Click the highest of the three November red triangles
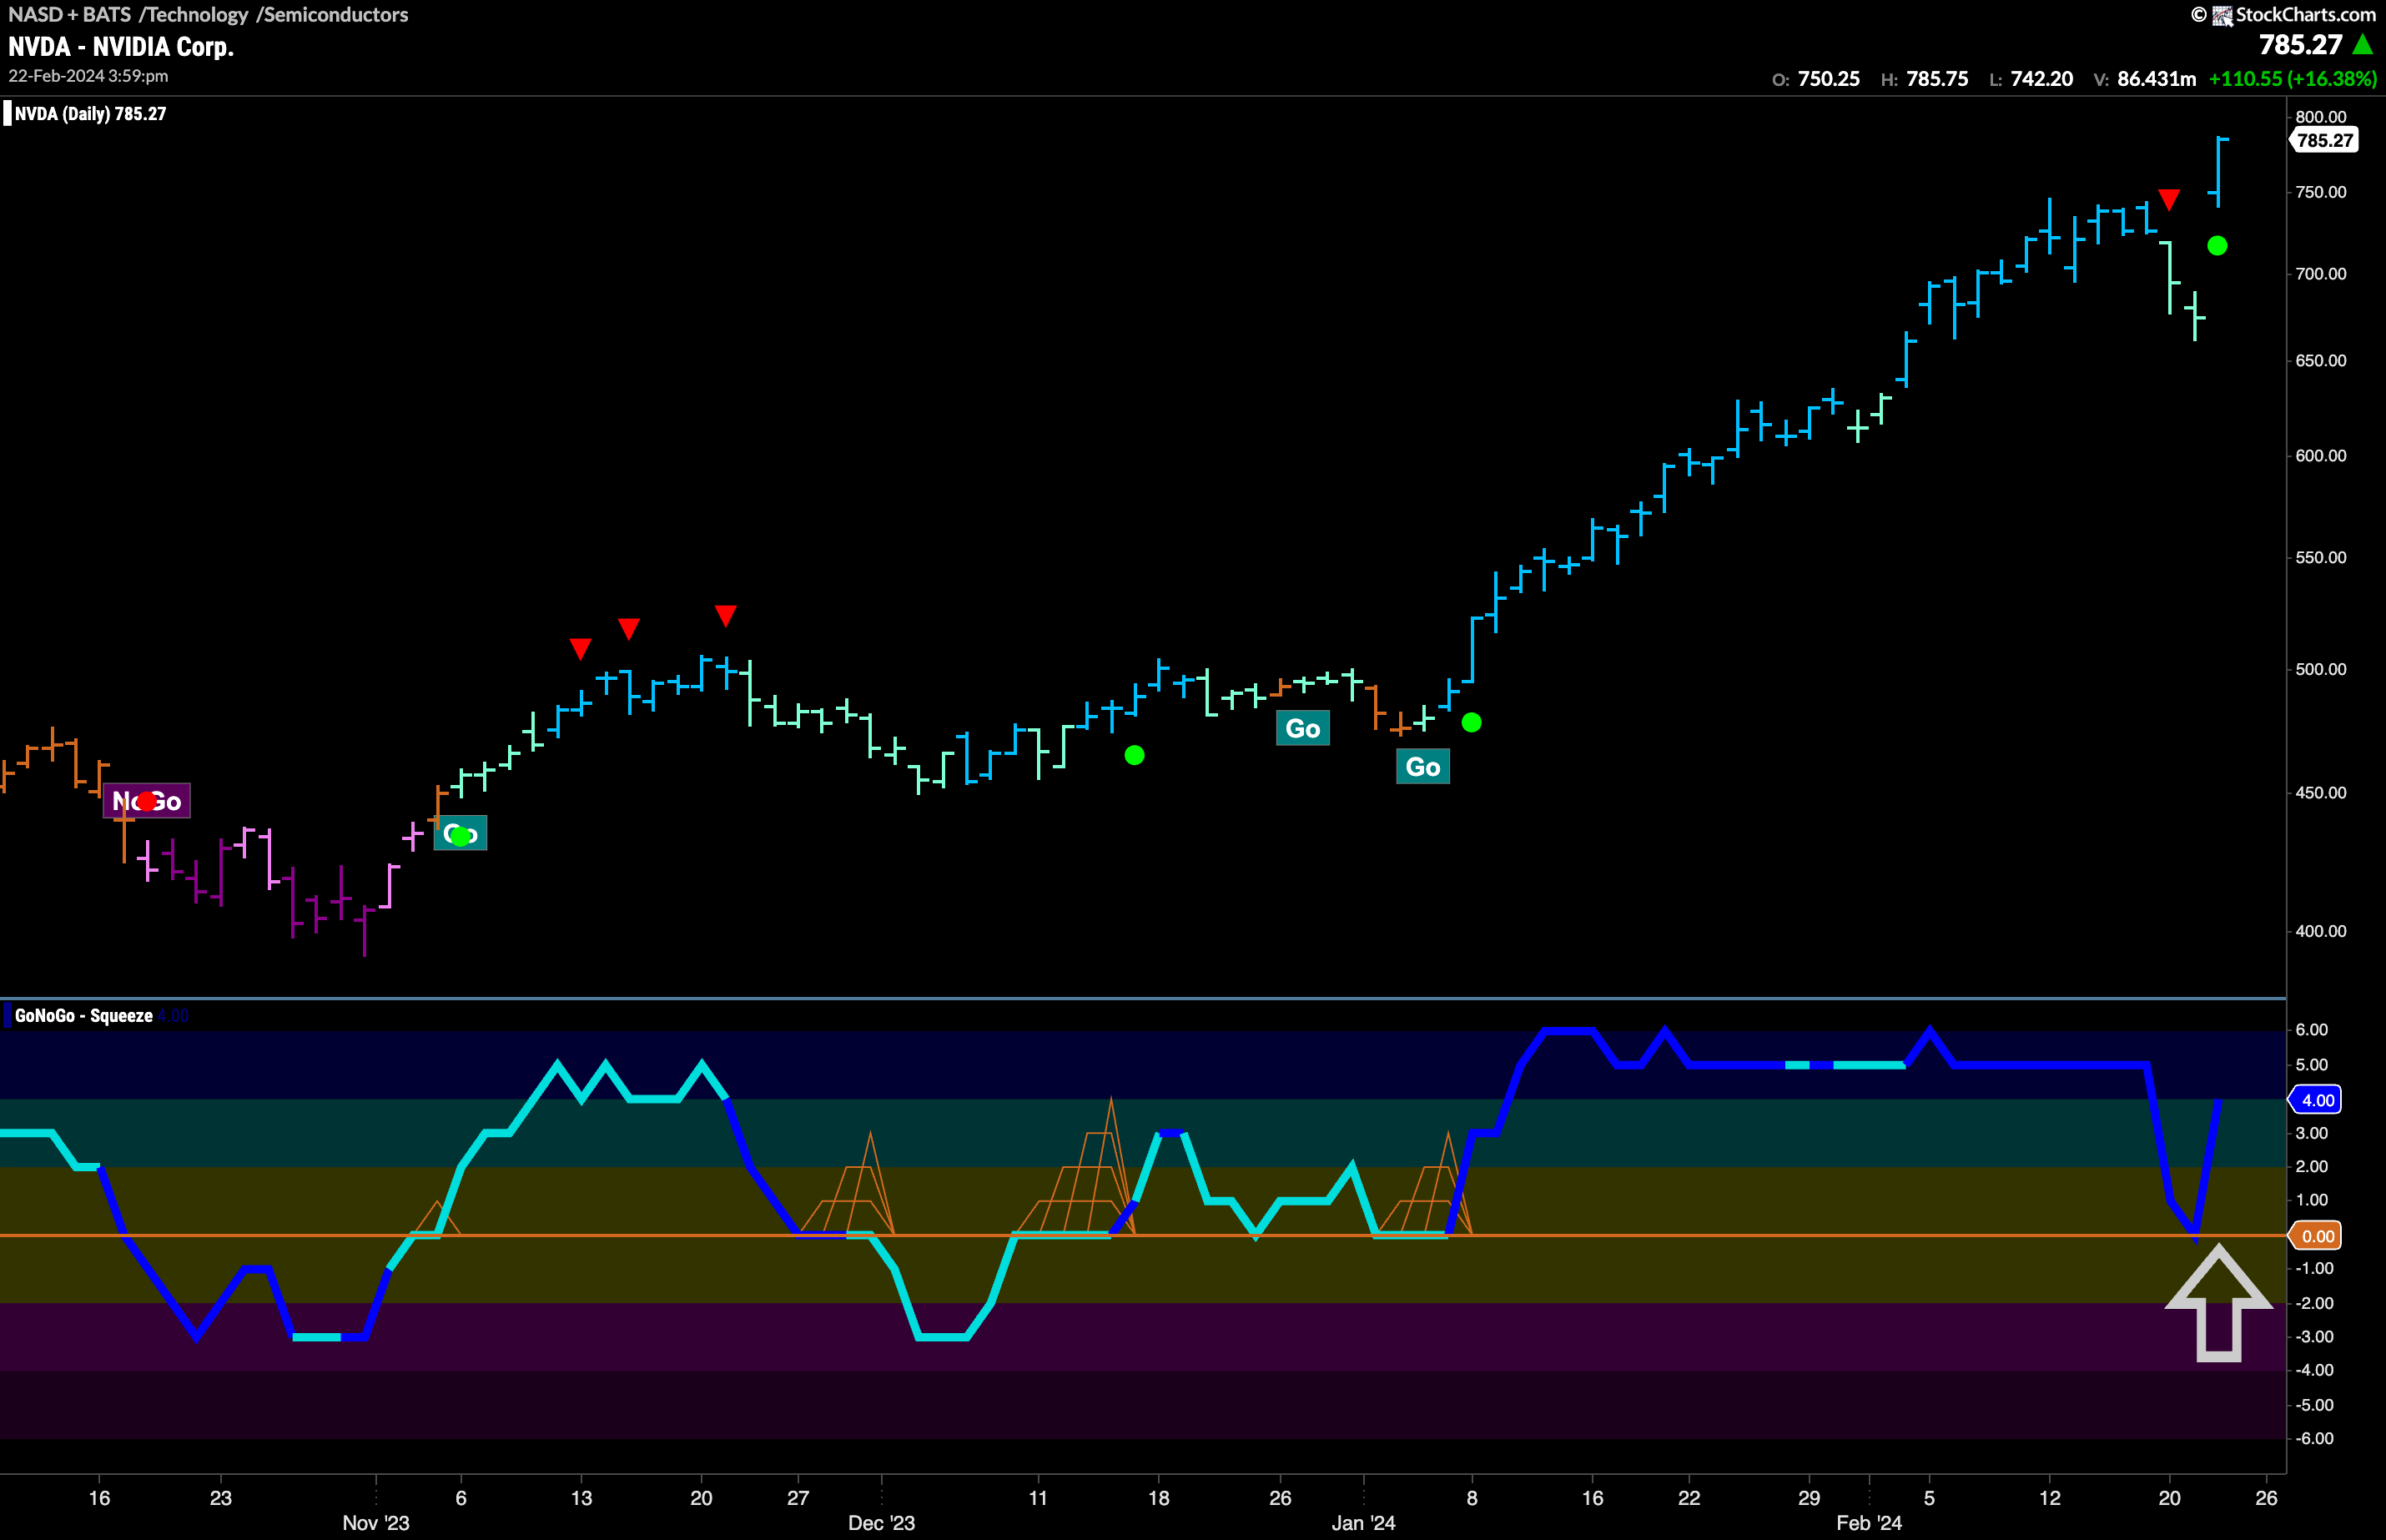 [x=726, y=615]
